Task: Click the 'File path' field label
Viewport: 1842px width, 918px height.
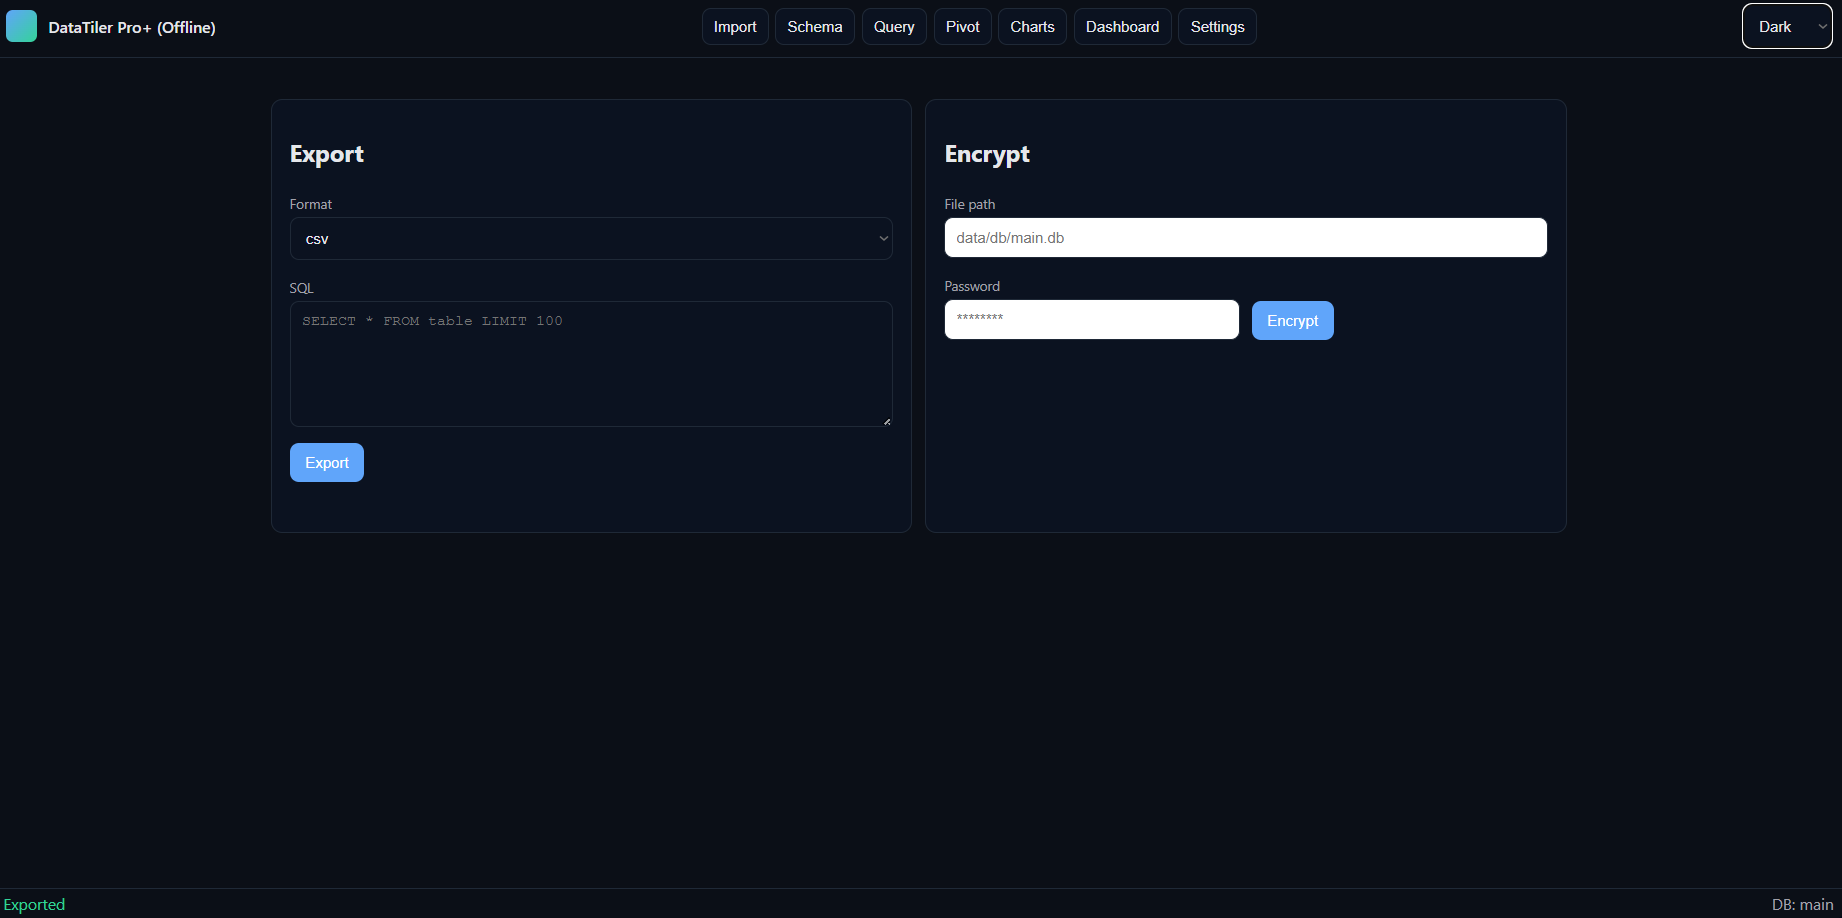Action: (x=970, y=204)
